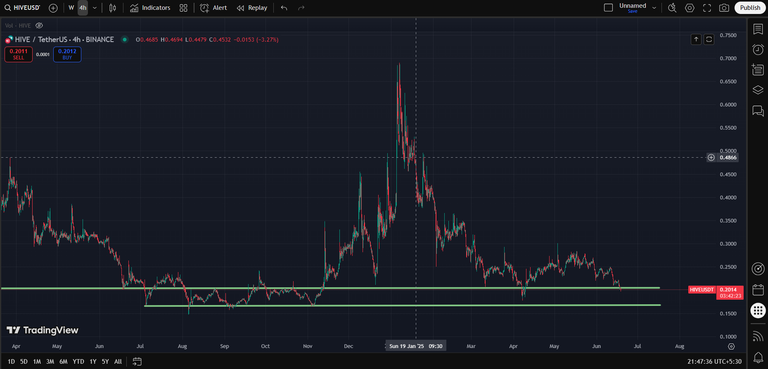The width and height of the screenshot is (768, 369).
Task: Set the date range to 3M
Action: pyautogui.click(x=50, y=362)
